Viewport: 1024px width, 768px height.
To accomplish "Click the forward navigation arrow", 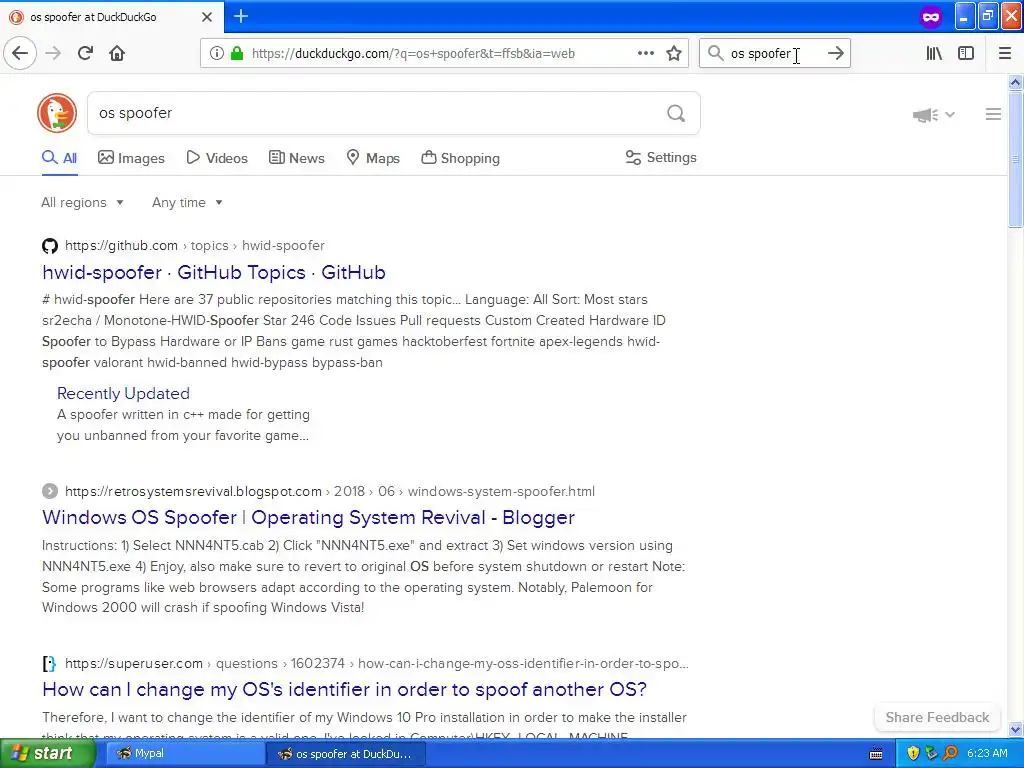I will [x=53, y=53].
